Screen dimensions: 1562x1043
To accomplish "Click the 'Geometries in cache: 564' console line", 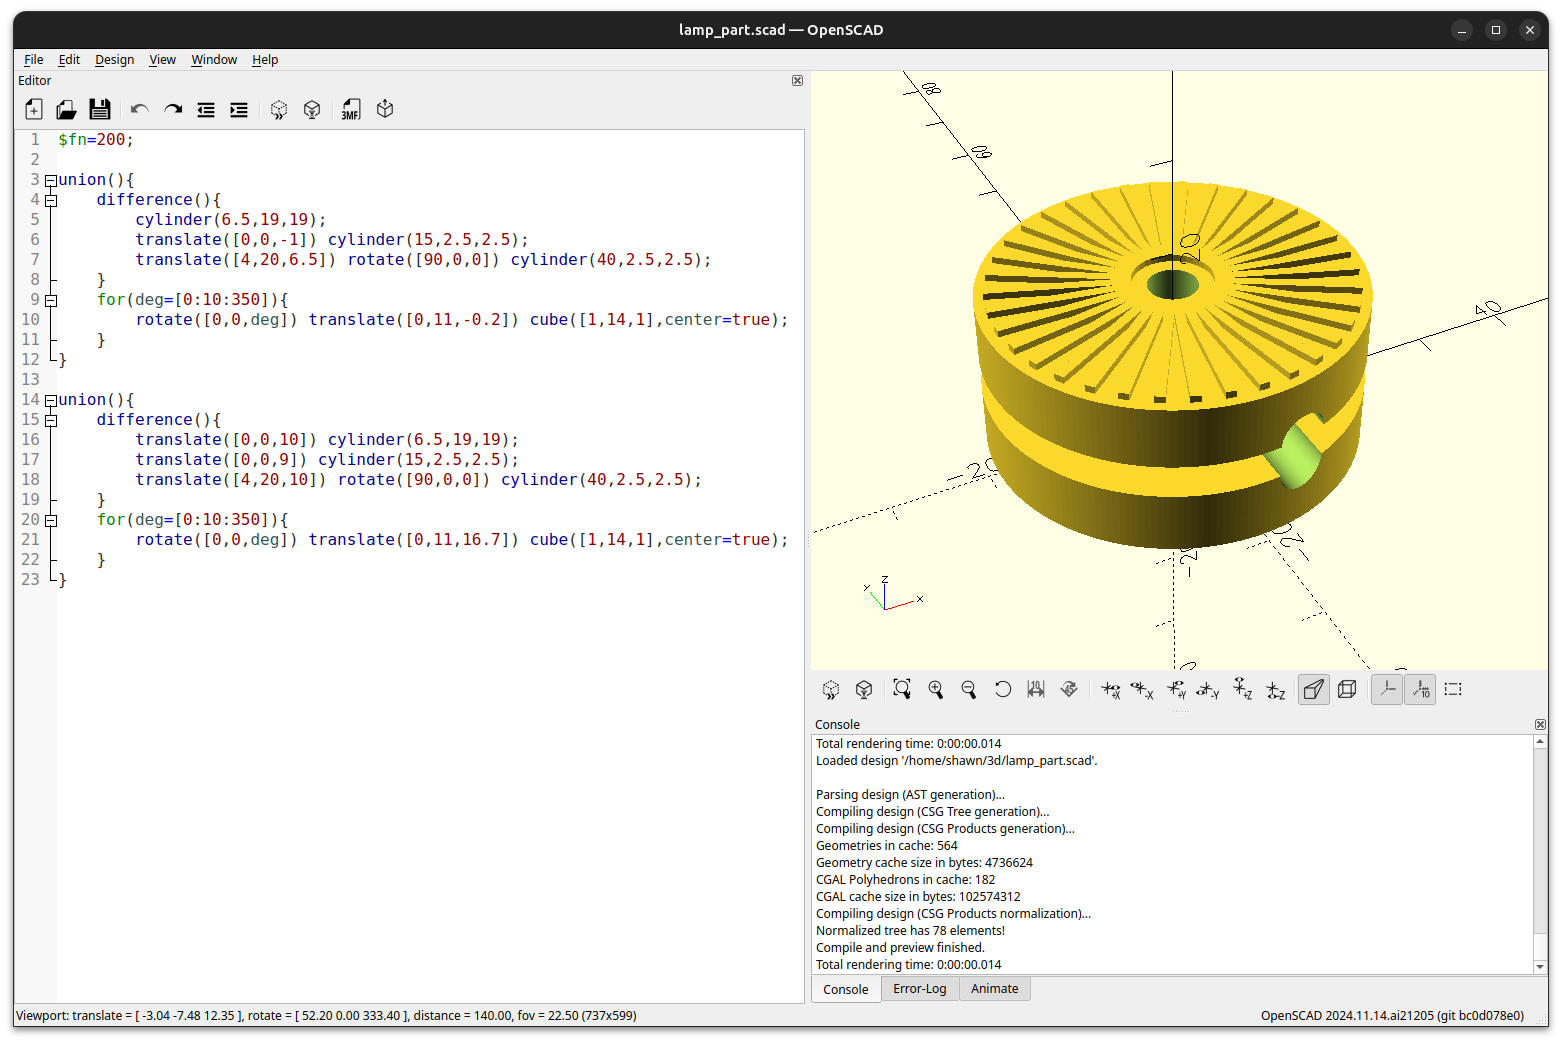I will tap(886, 846).
